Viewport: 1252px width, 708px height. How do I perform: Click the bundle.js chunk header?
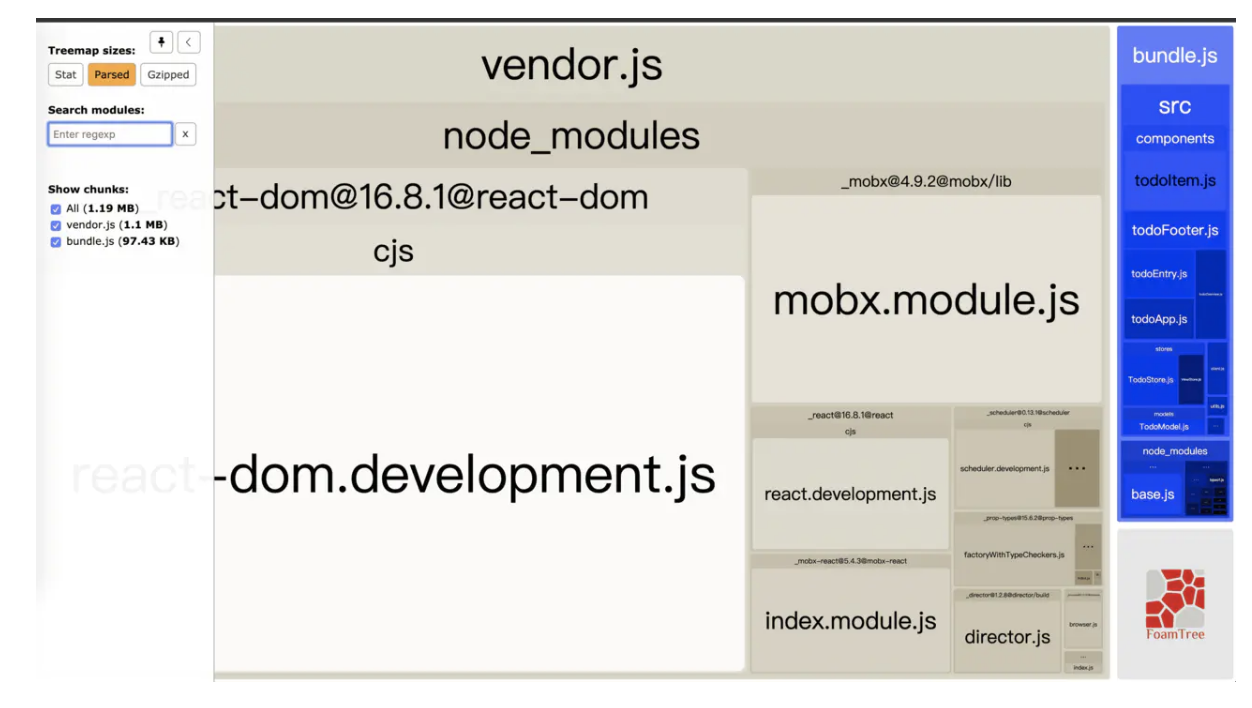click(x=1174, y=56)
